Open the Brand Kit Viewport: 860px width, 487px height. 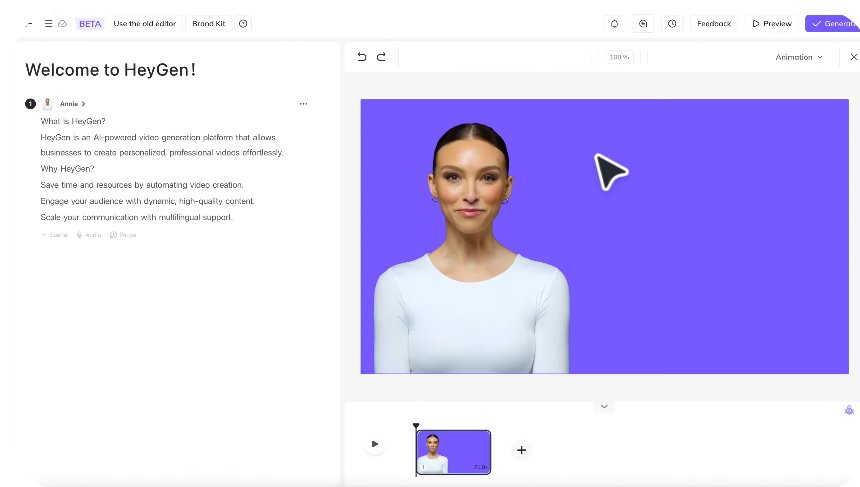[x=208, y=24]
